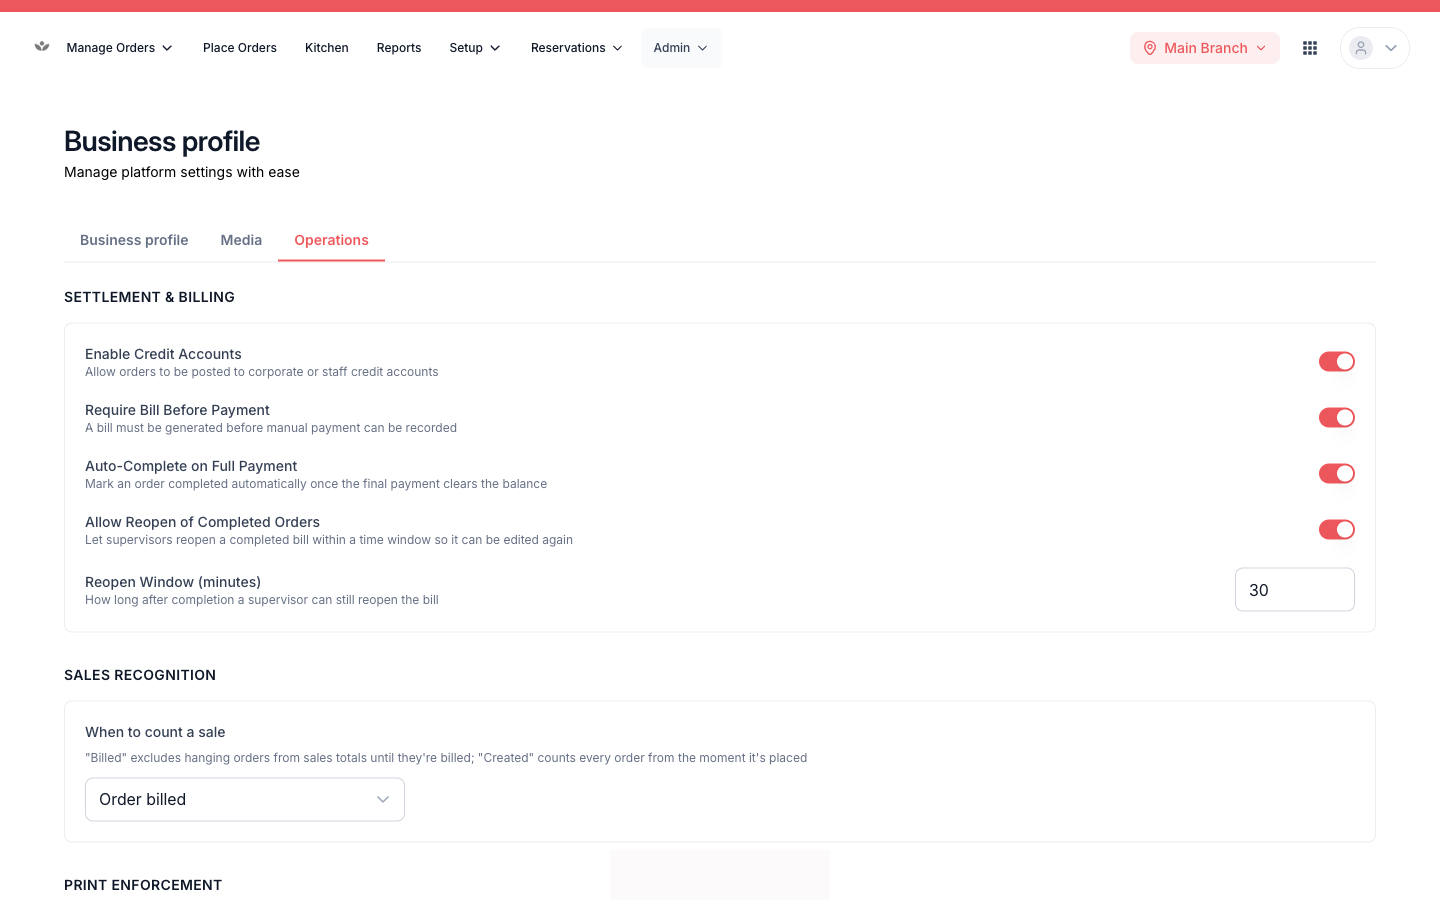Viewport: 1440px width, 900px height.
Task: Disable Enable Credit Accounts toggle
Action: pos(1337,362)
